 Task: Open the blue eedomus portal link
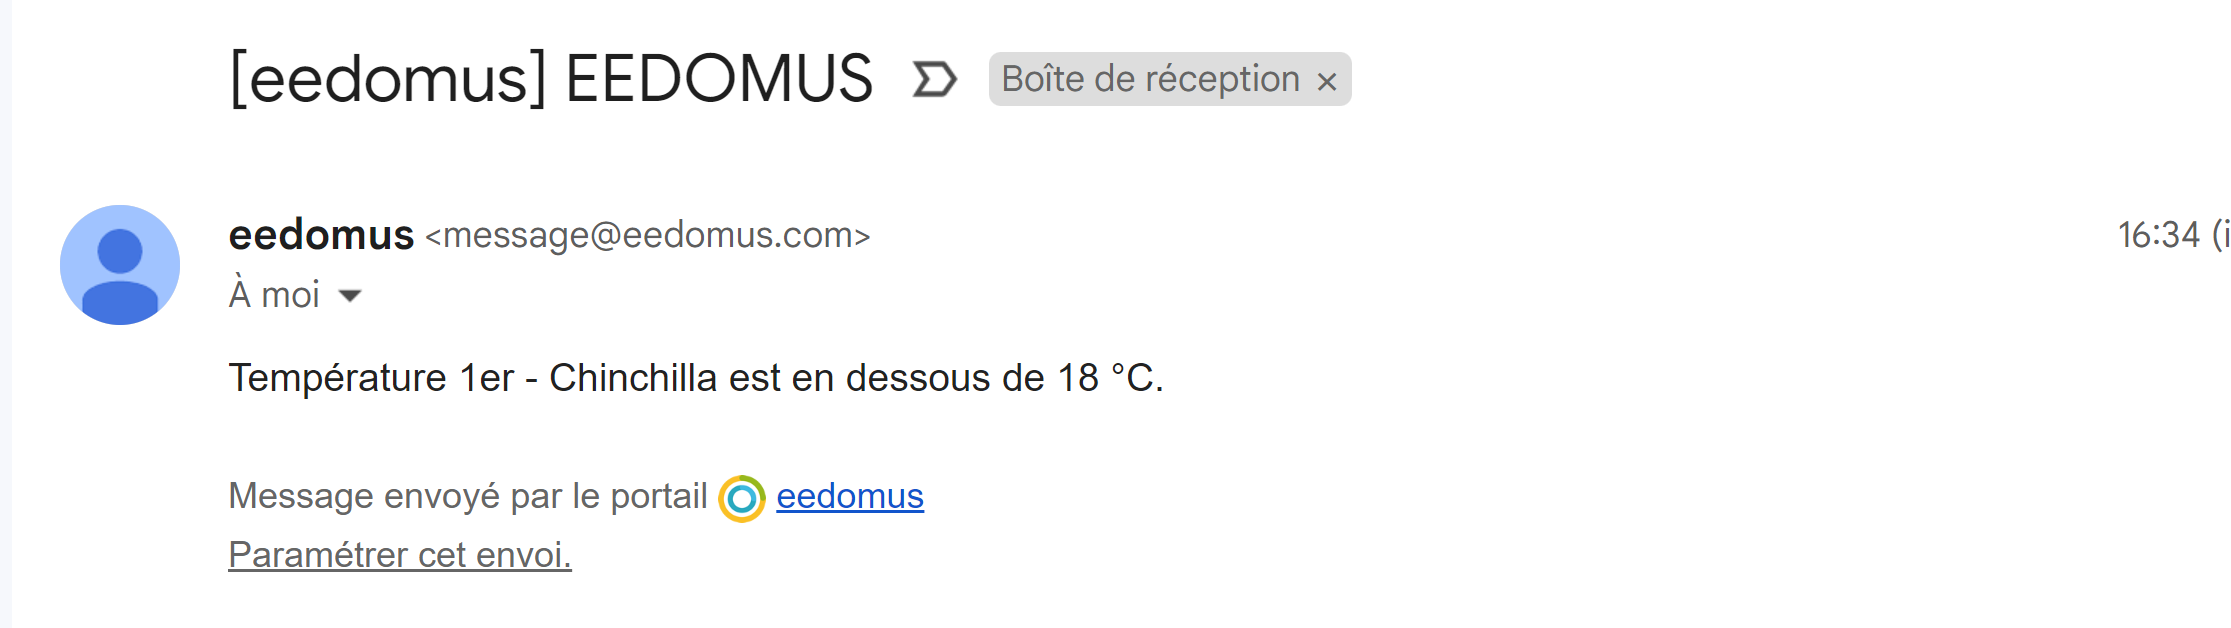(850, 496)
